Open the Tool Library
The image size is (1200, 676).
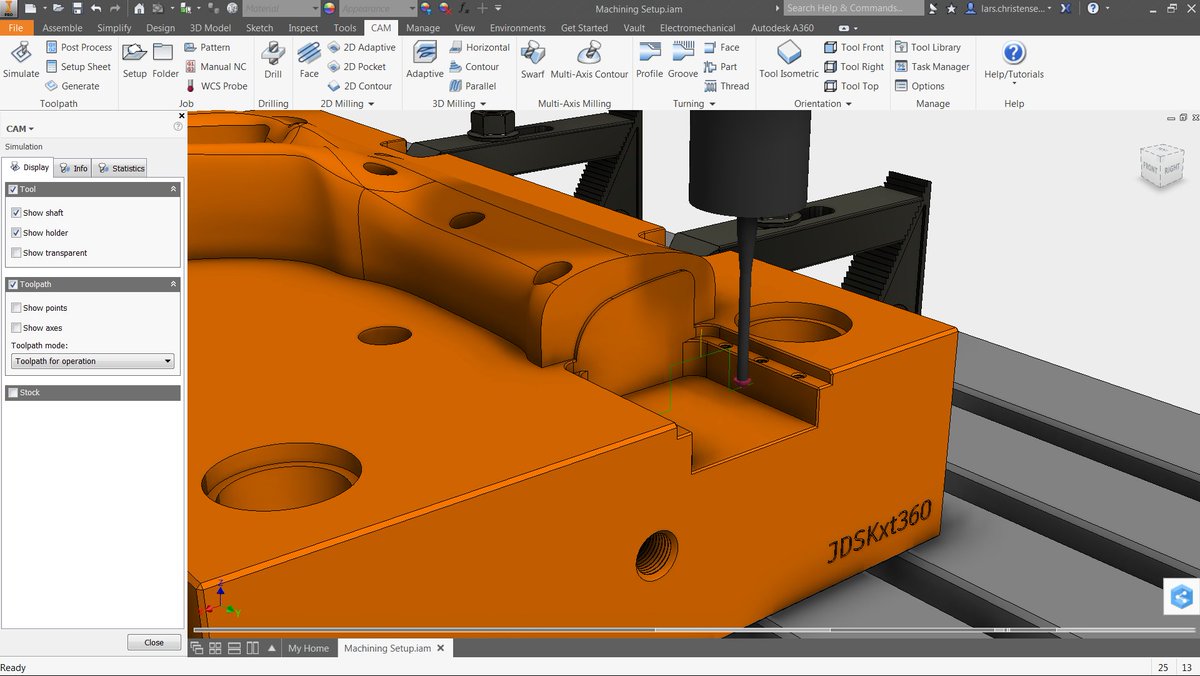click(x=927, y=47)
